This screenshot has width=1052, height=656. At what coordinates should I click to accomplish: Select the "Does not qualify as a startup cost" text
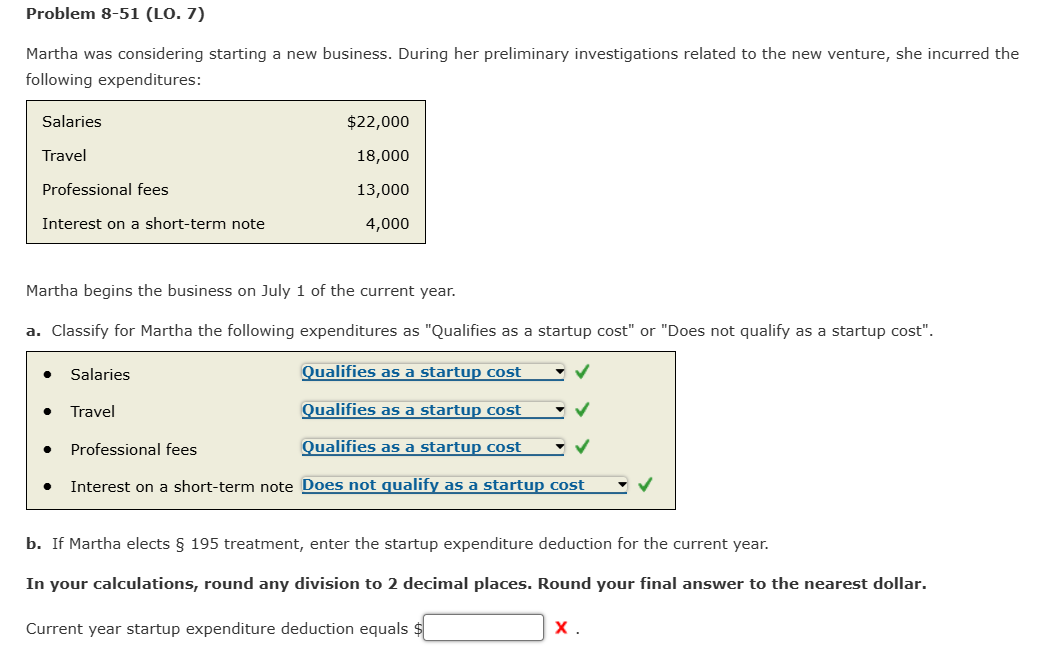point(447,484)
